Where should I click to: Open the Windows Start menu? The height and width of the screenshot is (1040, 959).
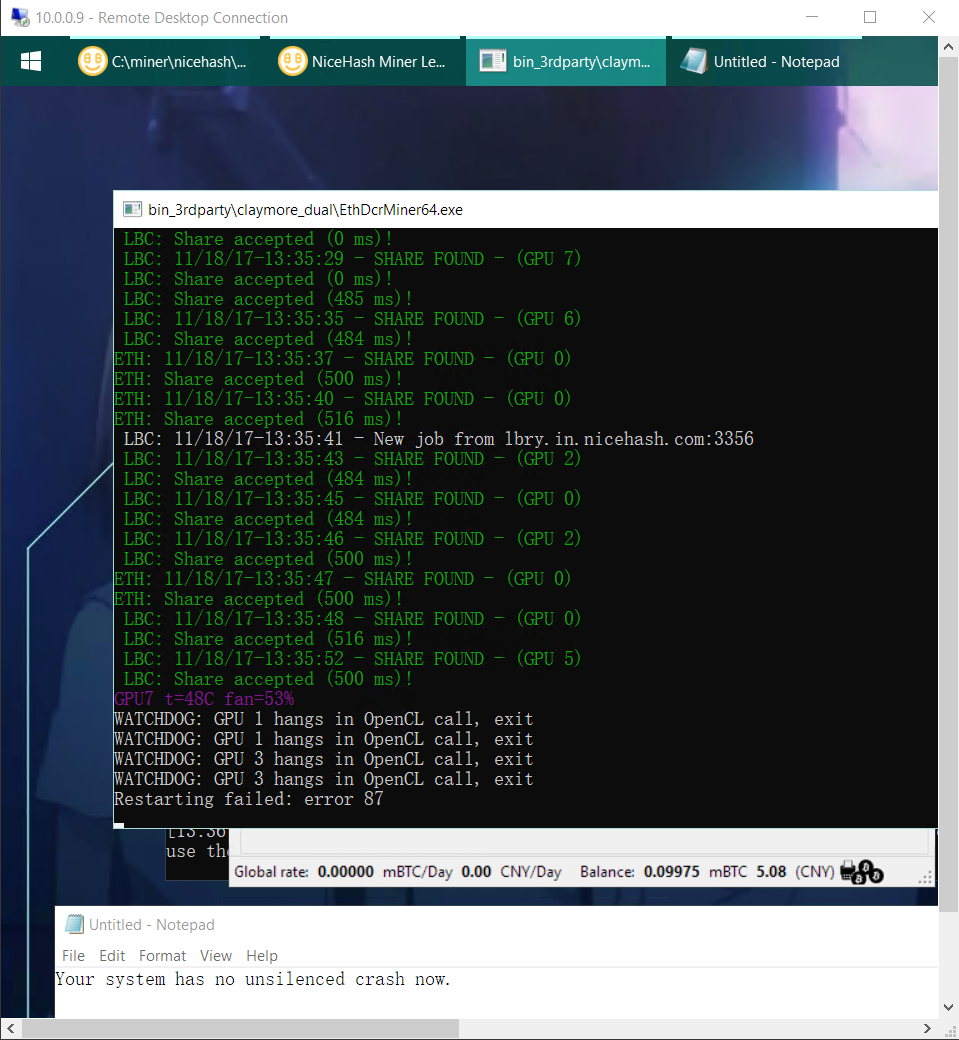point(31,61)
